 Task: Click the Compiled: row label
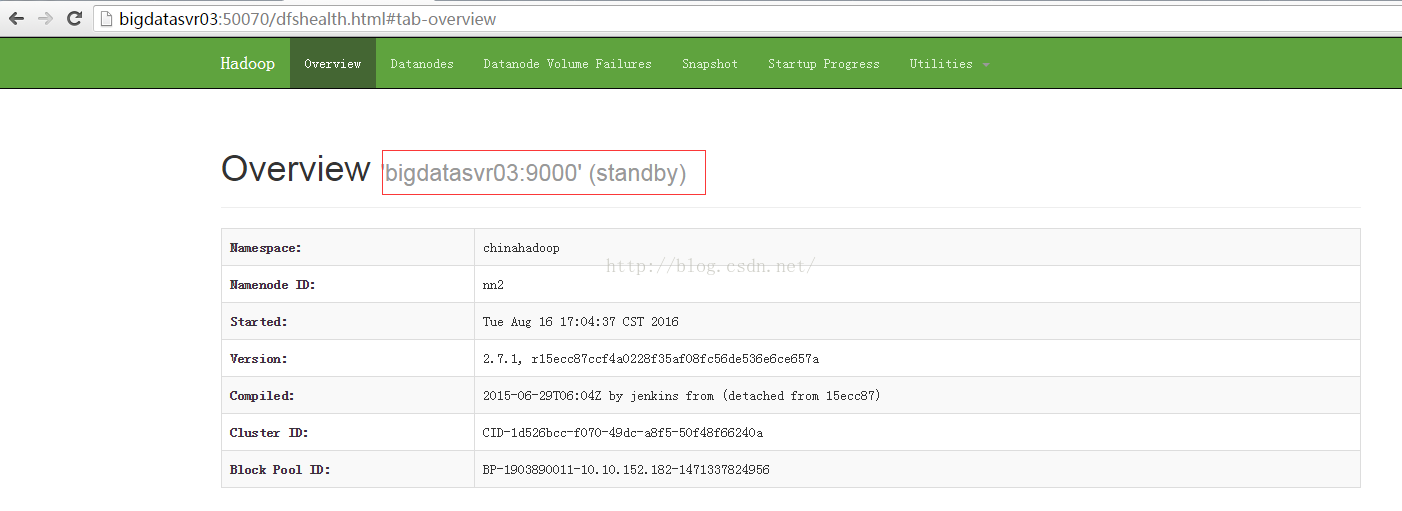262,395
